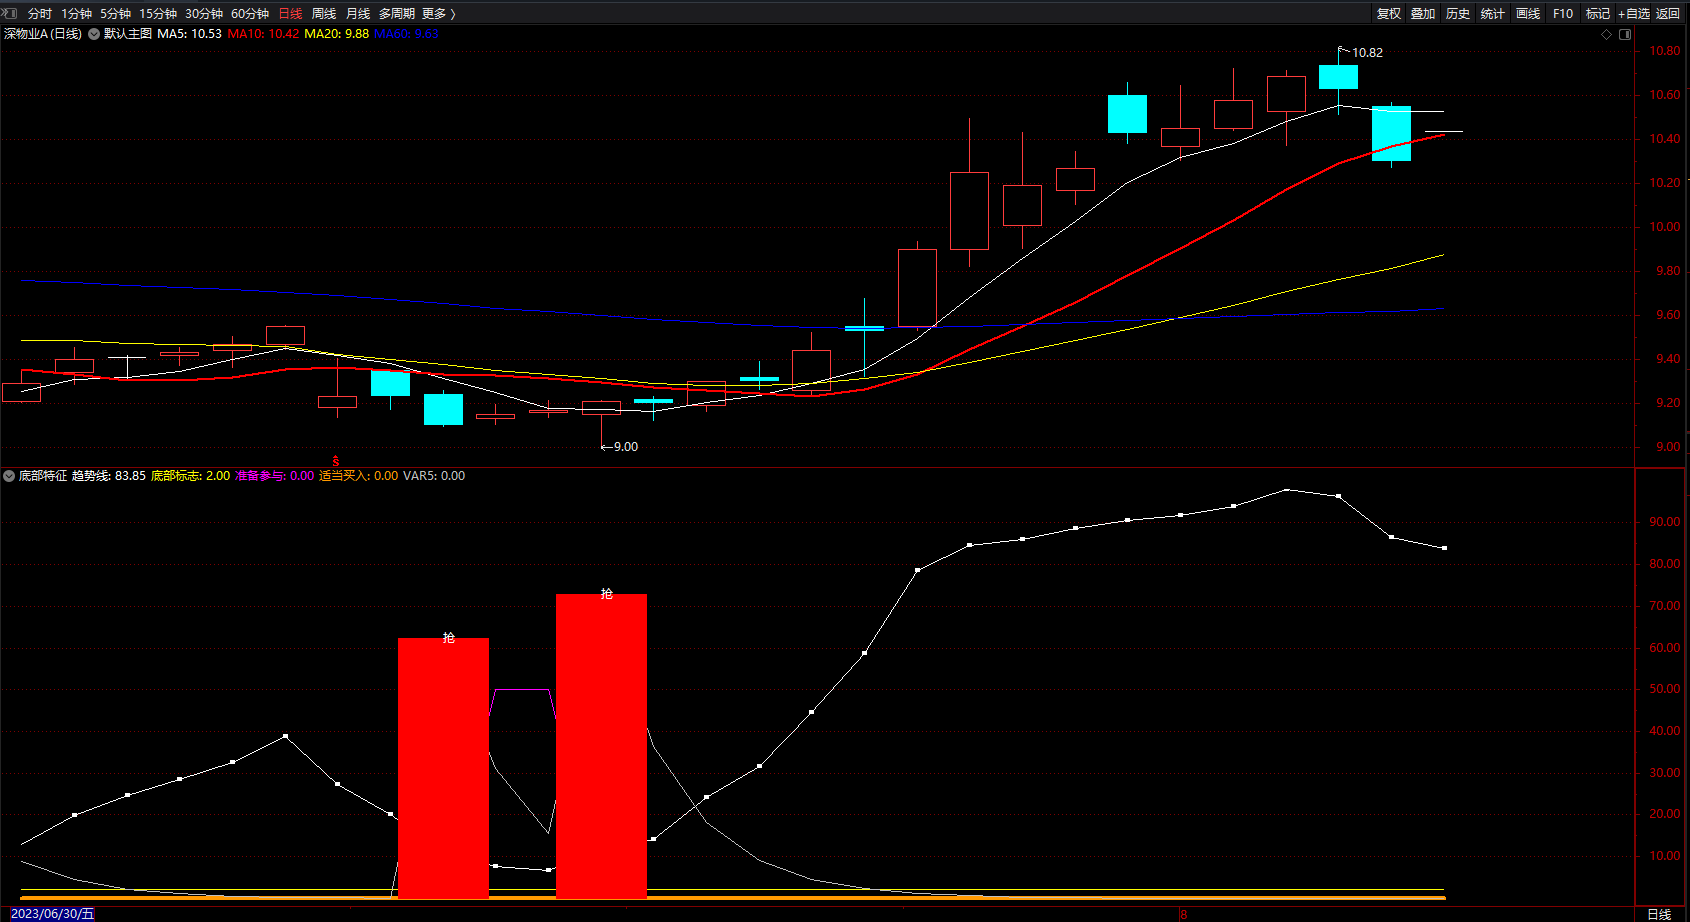Click the 底部特征 indicator name
This screenshot has height=922, width=1690.
tap(43, 476)
